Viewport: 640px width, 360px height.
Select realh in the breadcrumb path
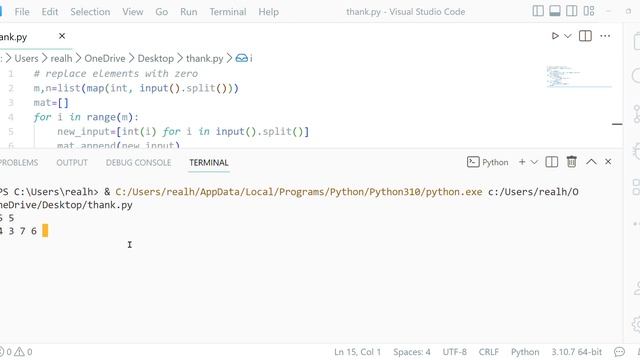click(61, 58)
